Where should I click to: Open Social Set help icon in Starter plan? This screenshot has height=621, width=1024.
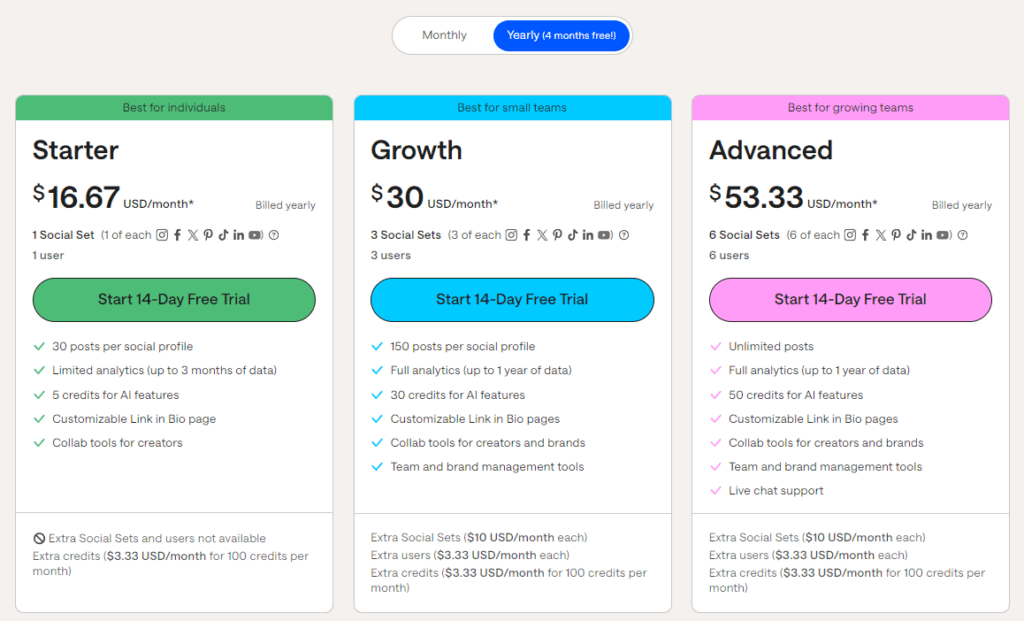point(274,235)
